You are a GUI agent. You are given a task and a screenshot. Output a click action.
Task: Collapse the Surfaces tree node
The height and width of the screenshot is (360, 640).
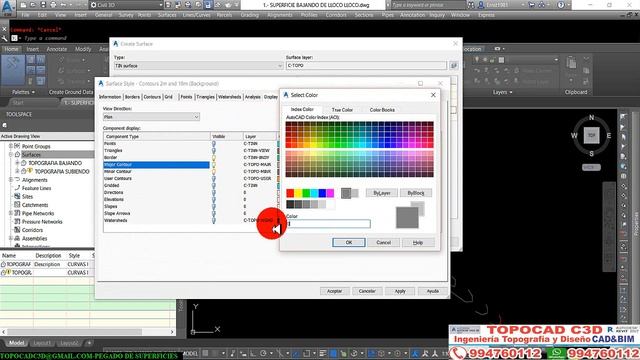(x=11, y=154)
